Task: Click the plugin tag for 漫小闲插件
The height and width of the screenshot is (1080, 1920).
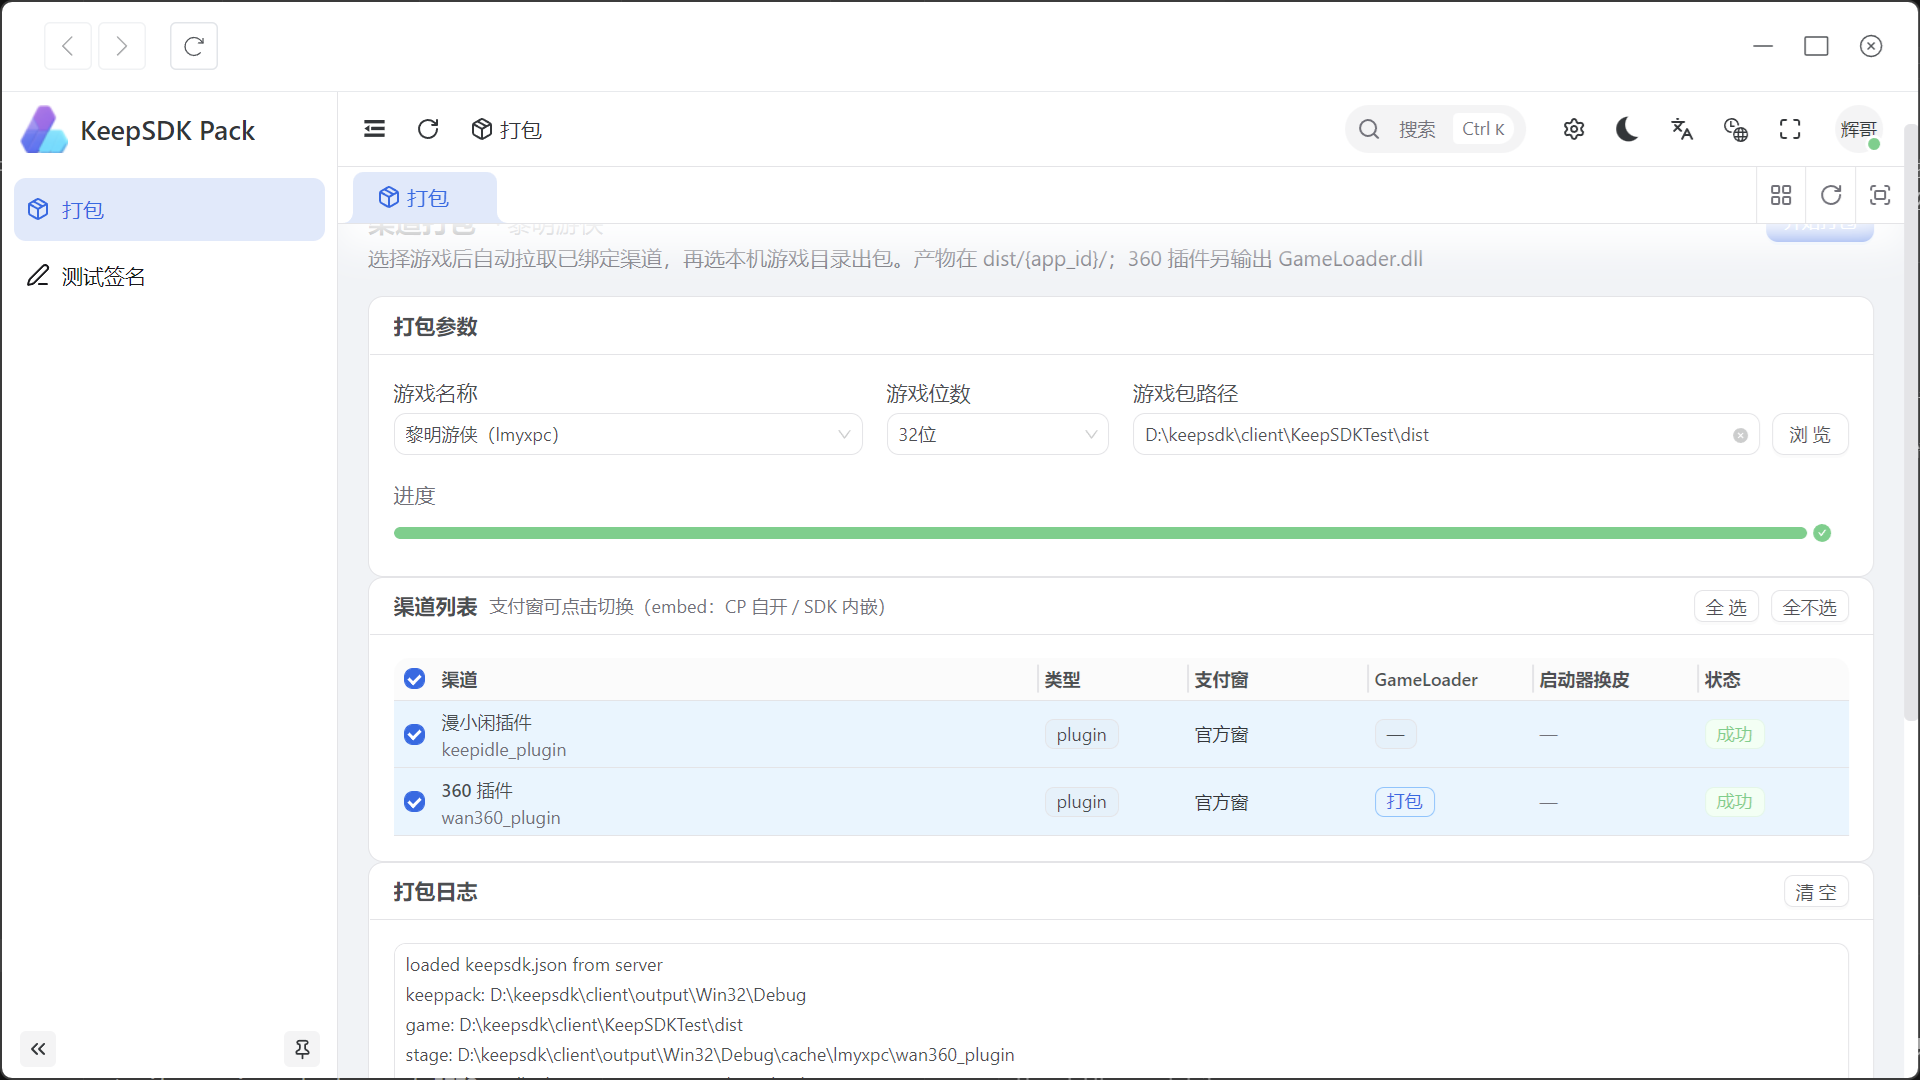Action: coord(1081,734)
